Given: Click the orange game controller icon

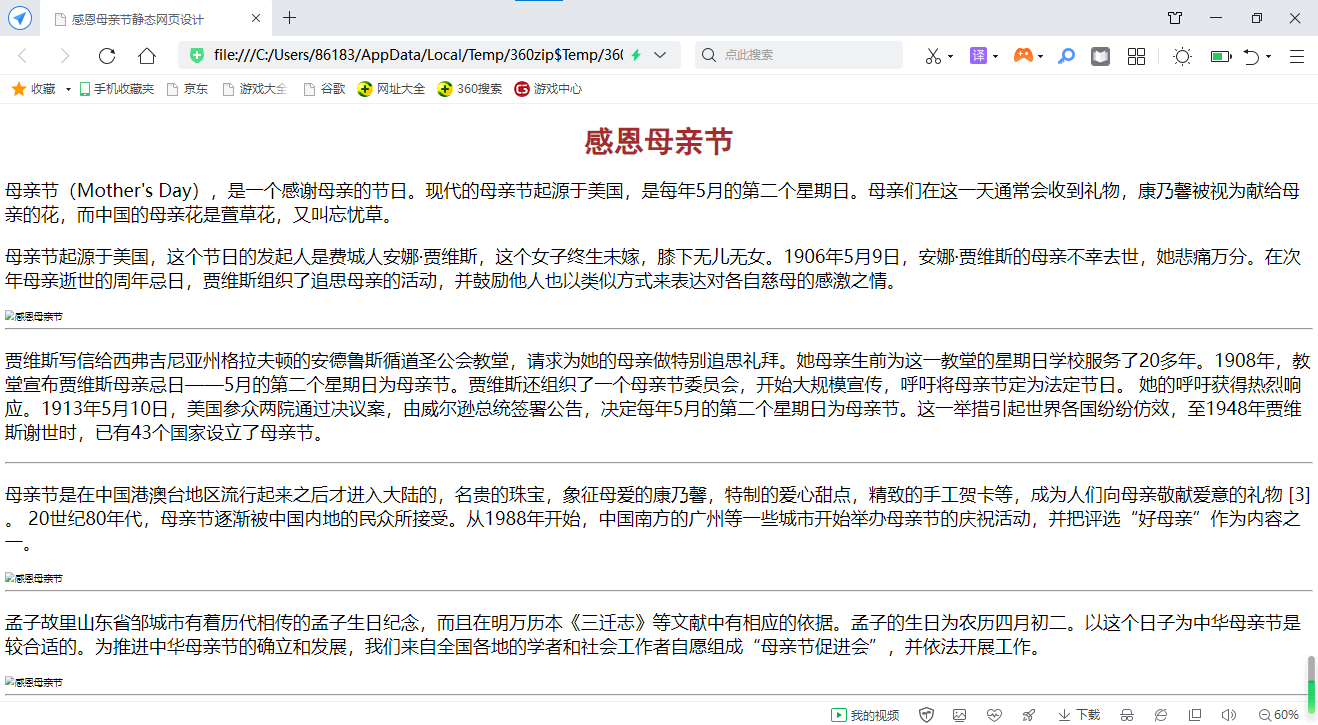Looking at the screenshot, I should tap(1023, 56).
